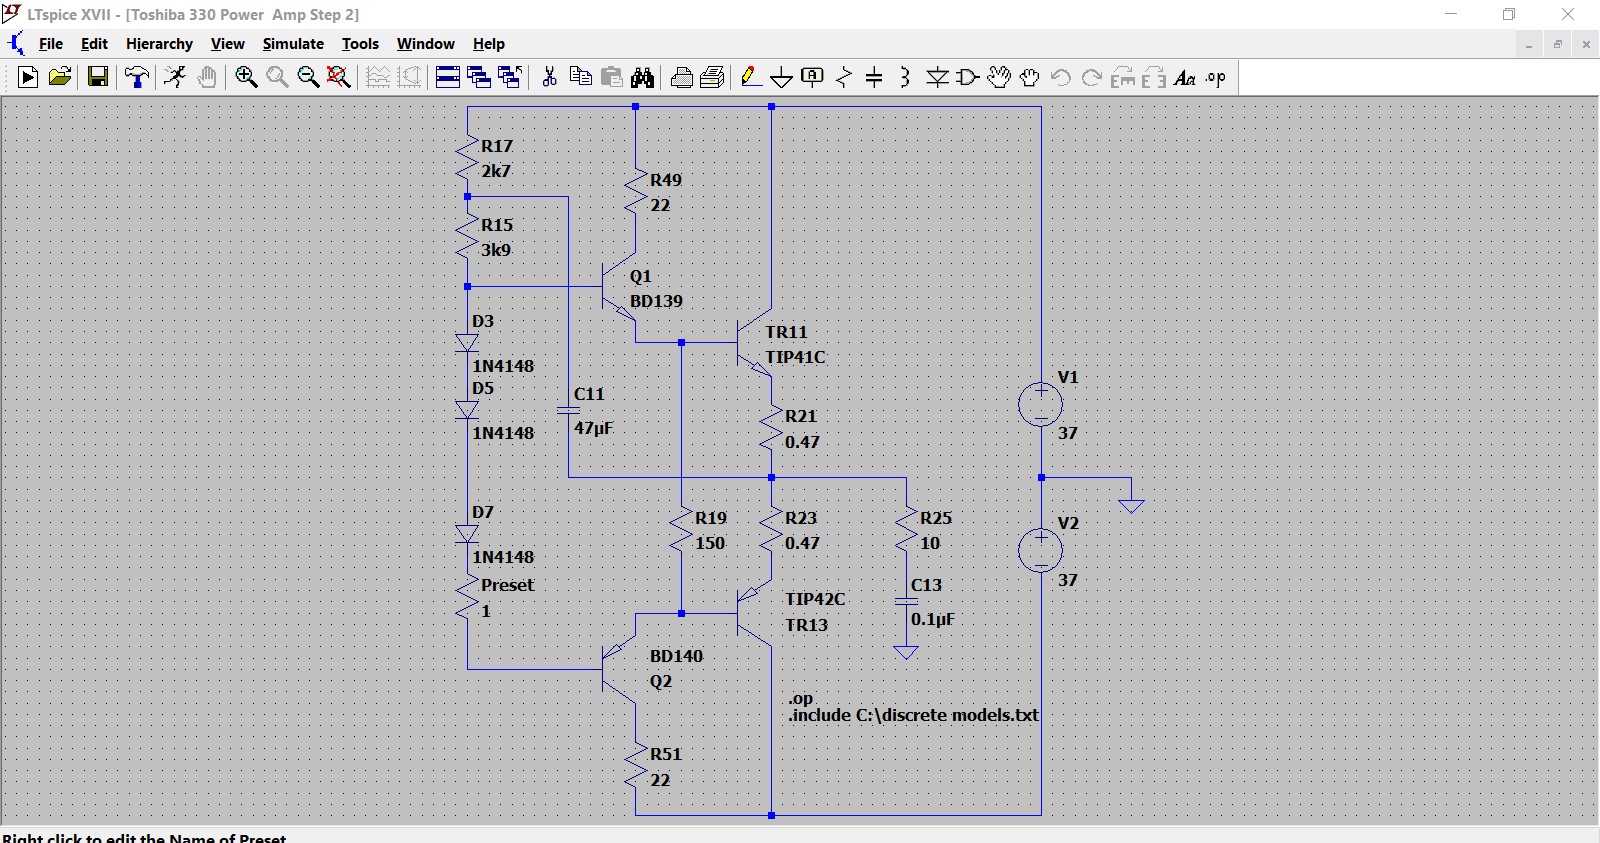
Task: Click the BD139 model name
Action: [656, 301]
